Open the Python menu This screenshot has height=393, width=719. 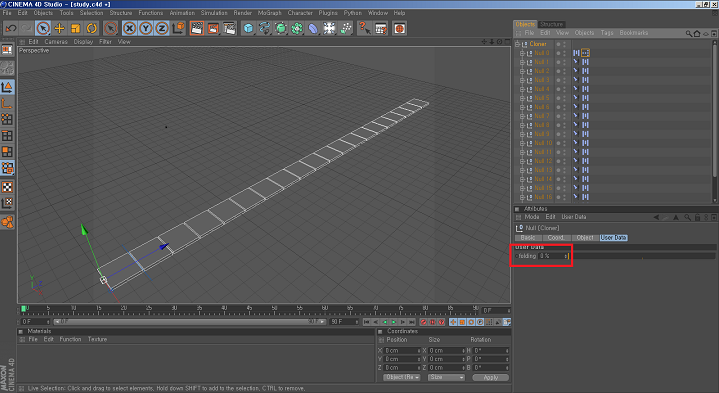click(353, 13)
